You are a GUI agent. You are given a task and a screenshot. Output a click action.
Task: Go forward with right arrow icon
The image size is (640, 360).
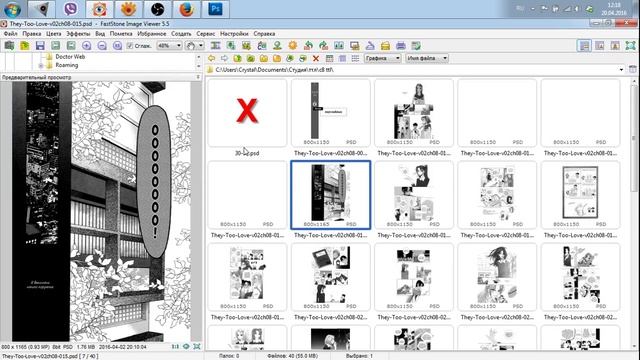tap(224, 58)
